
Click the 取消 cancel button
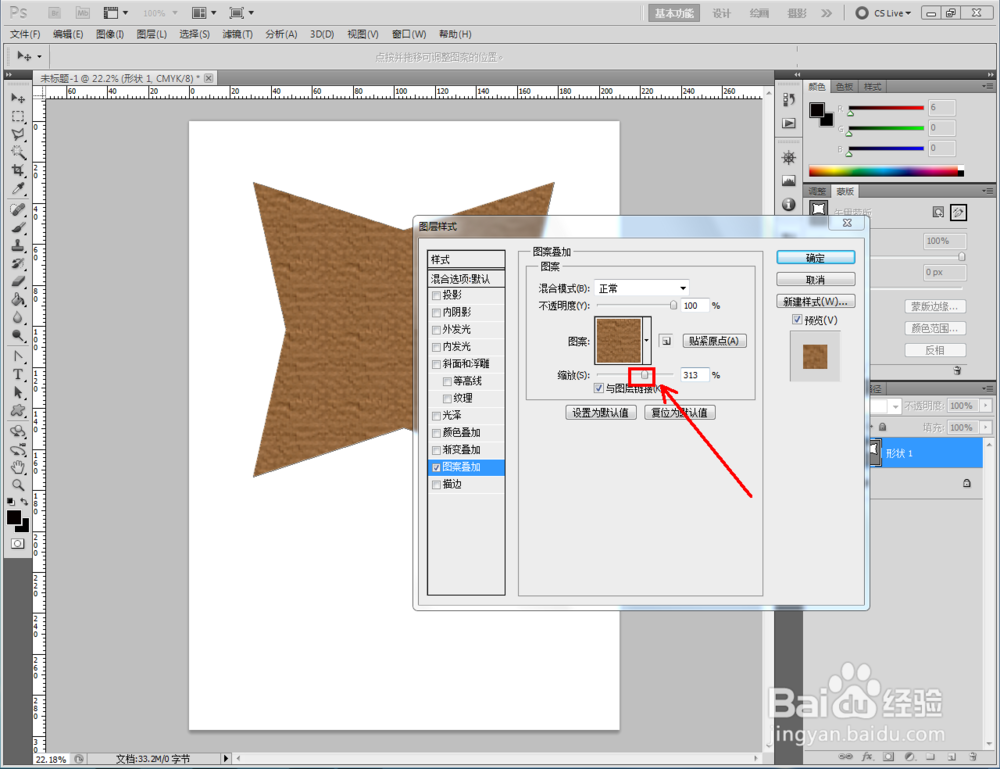point(816,279)
